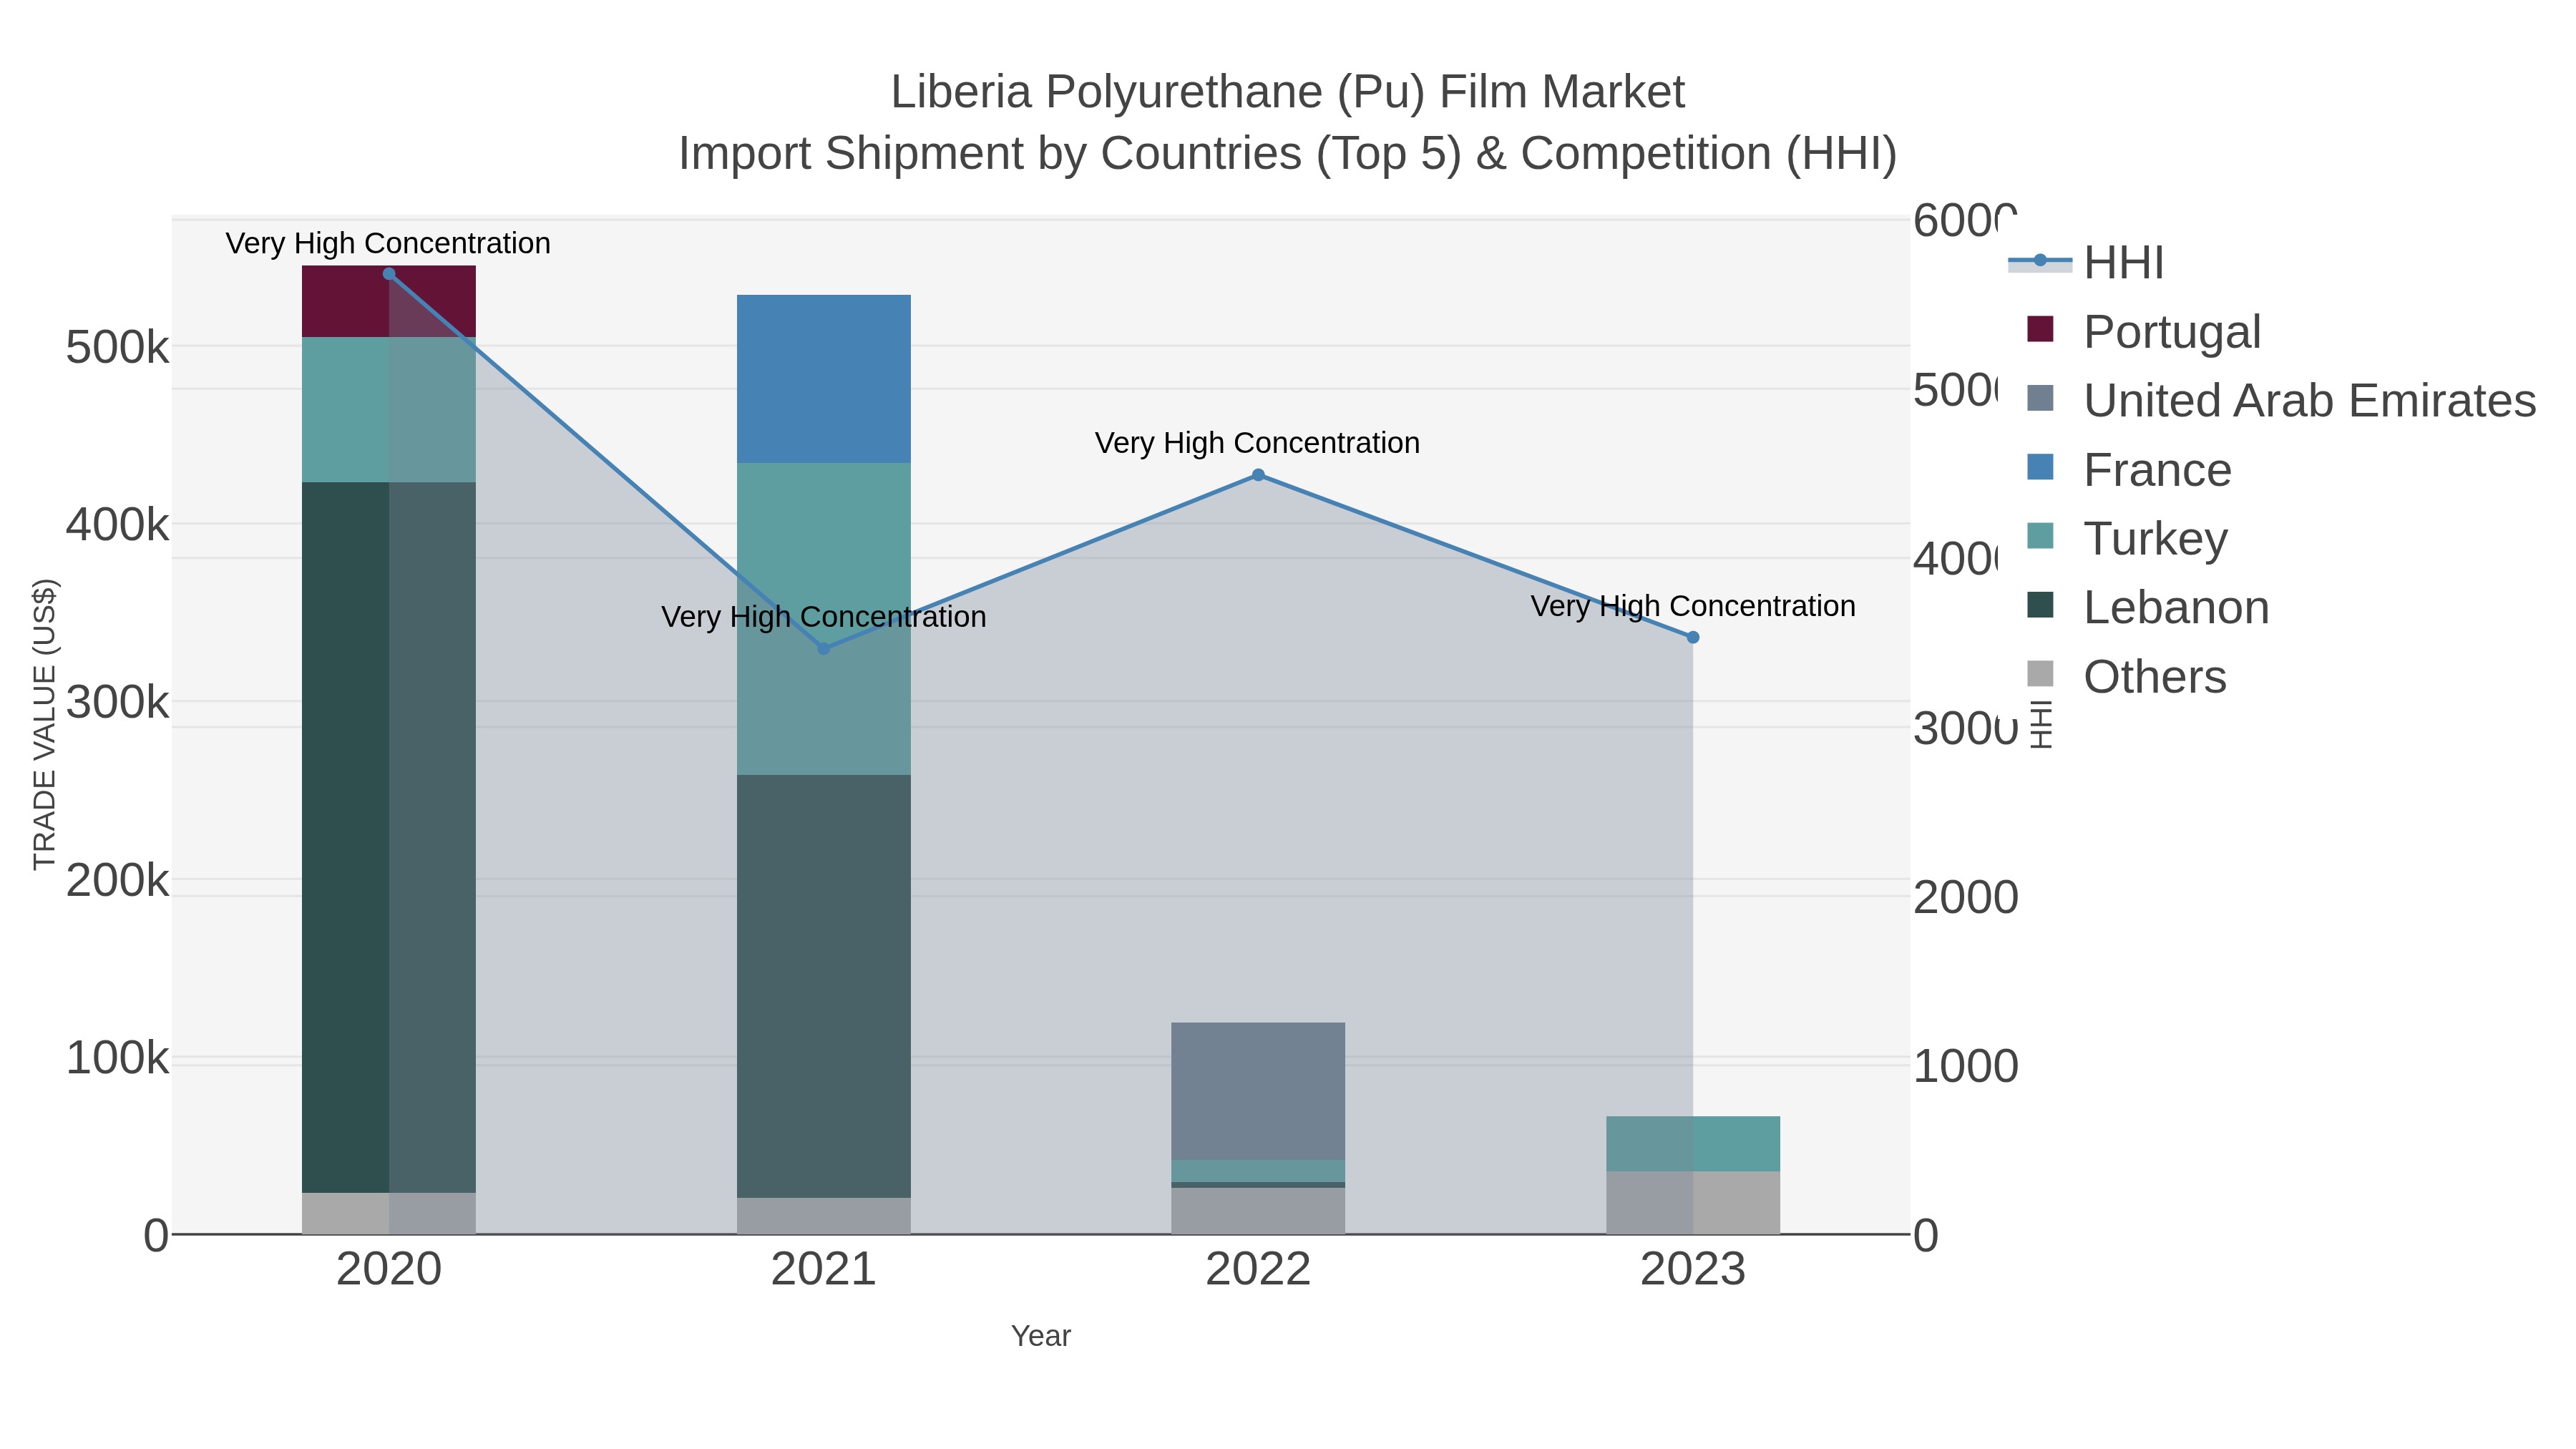Toggle the Lebanon legend entry

[2148, 607]
